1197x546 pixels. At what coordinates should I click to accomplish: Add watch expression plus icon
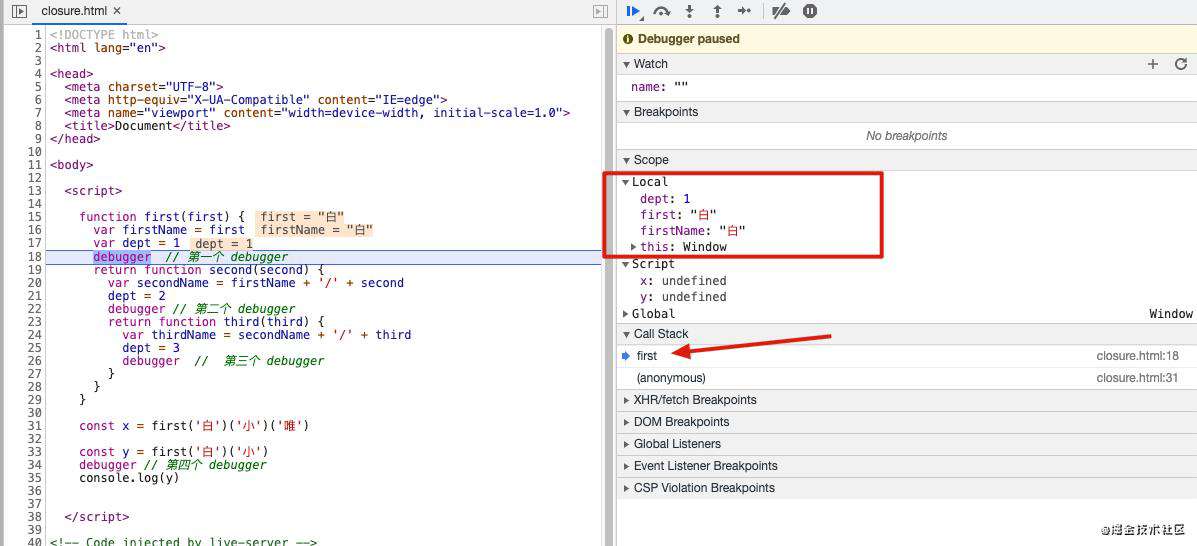point(1153,64)
